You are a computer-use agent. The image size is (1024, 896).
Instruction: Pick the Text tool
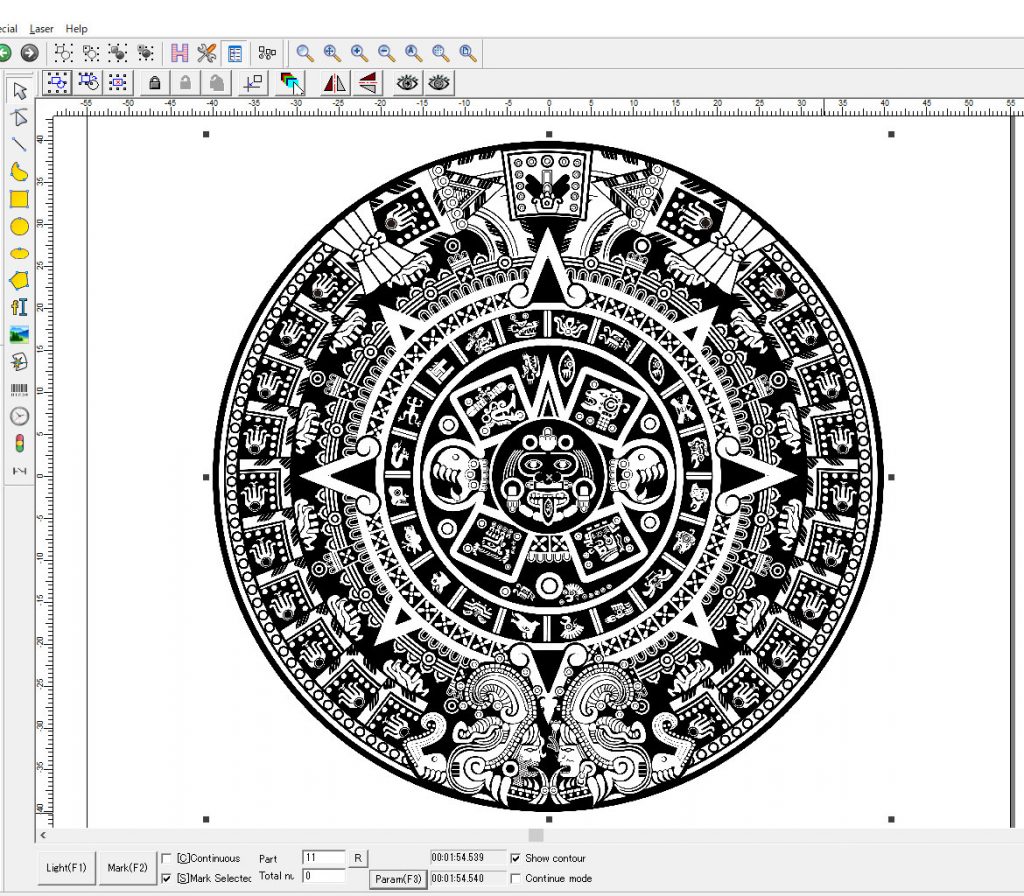click(x=20, y=307)
